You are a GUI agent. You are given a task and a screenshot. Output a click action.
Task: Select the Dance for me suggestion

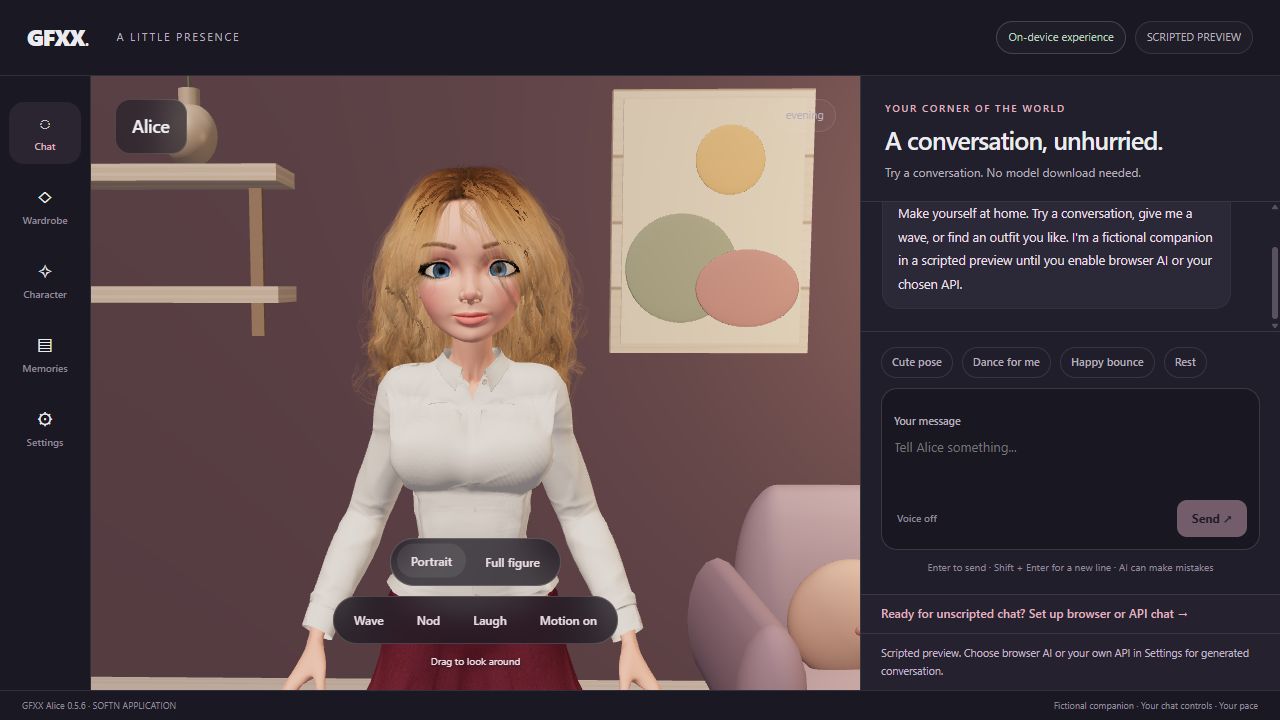coord(1006,362)
